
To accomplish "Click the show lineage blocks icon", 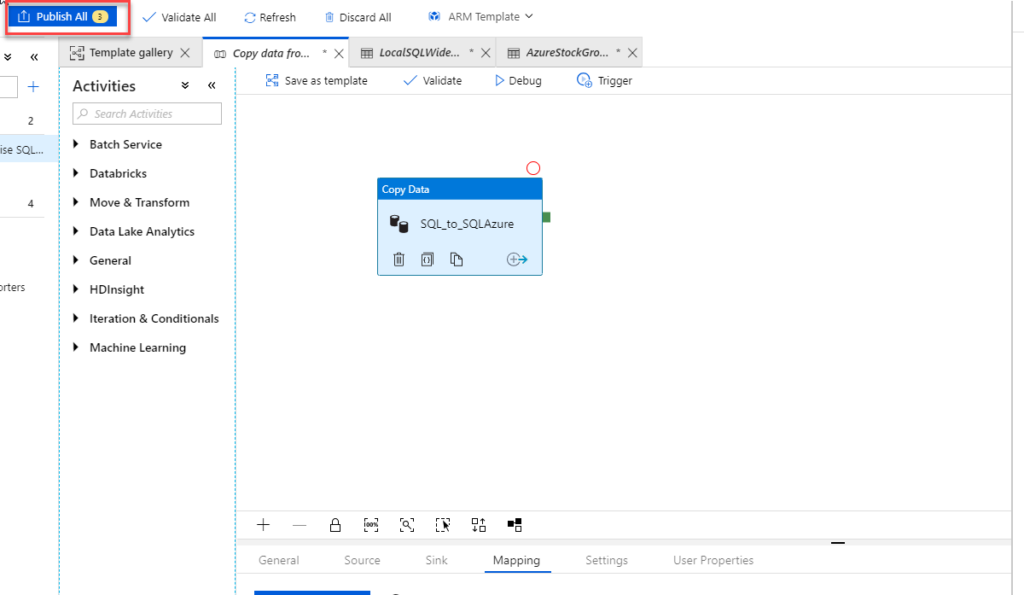I will [x=515, y=525].
